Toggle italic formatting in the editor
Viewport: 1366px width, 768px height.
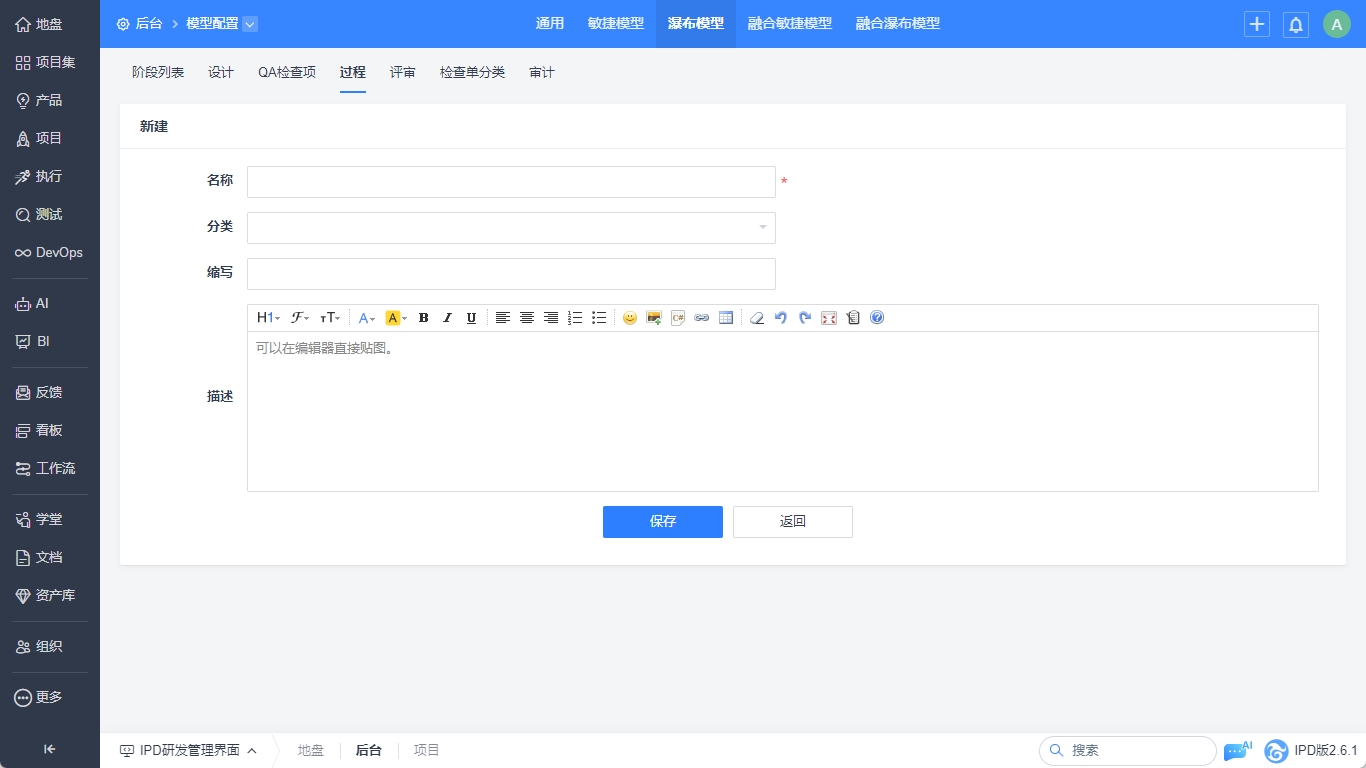447,318
